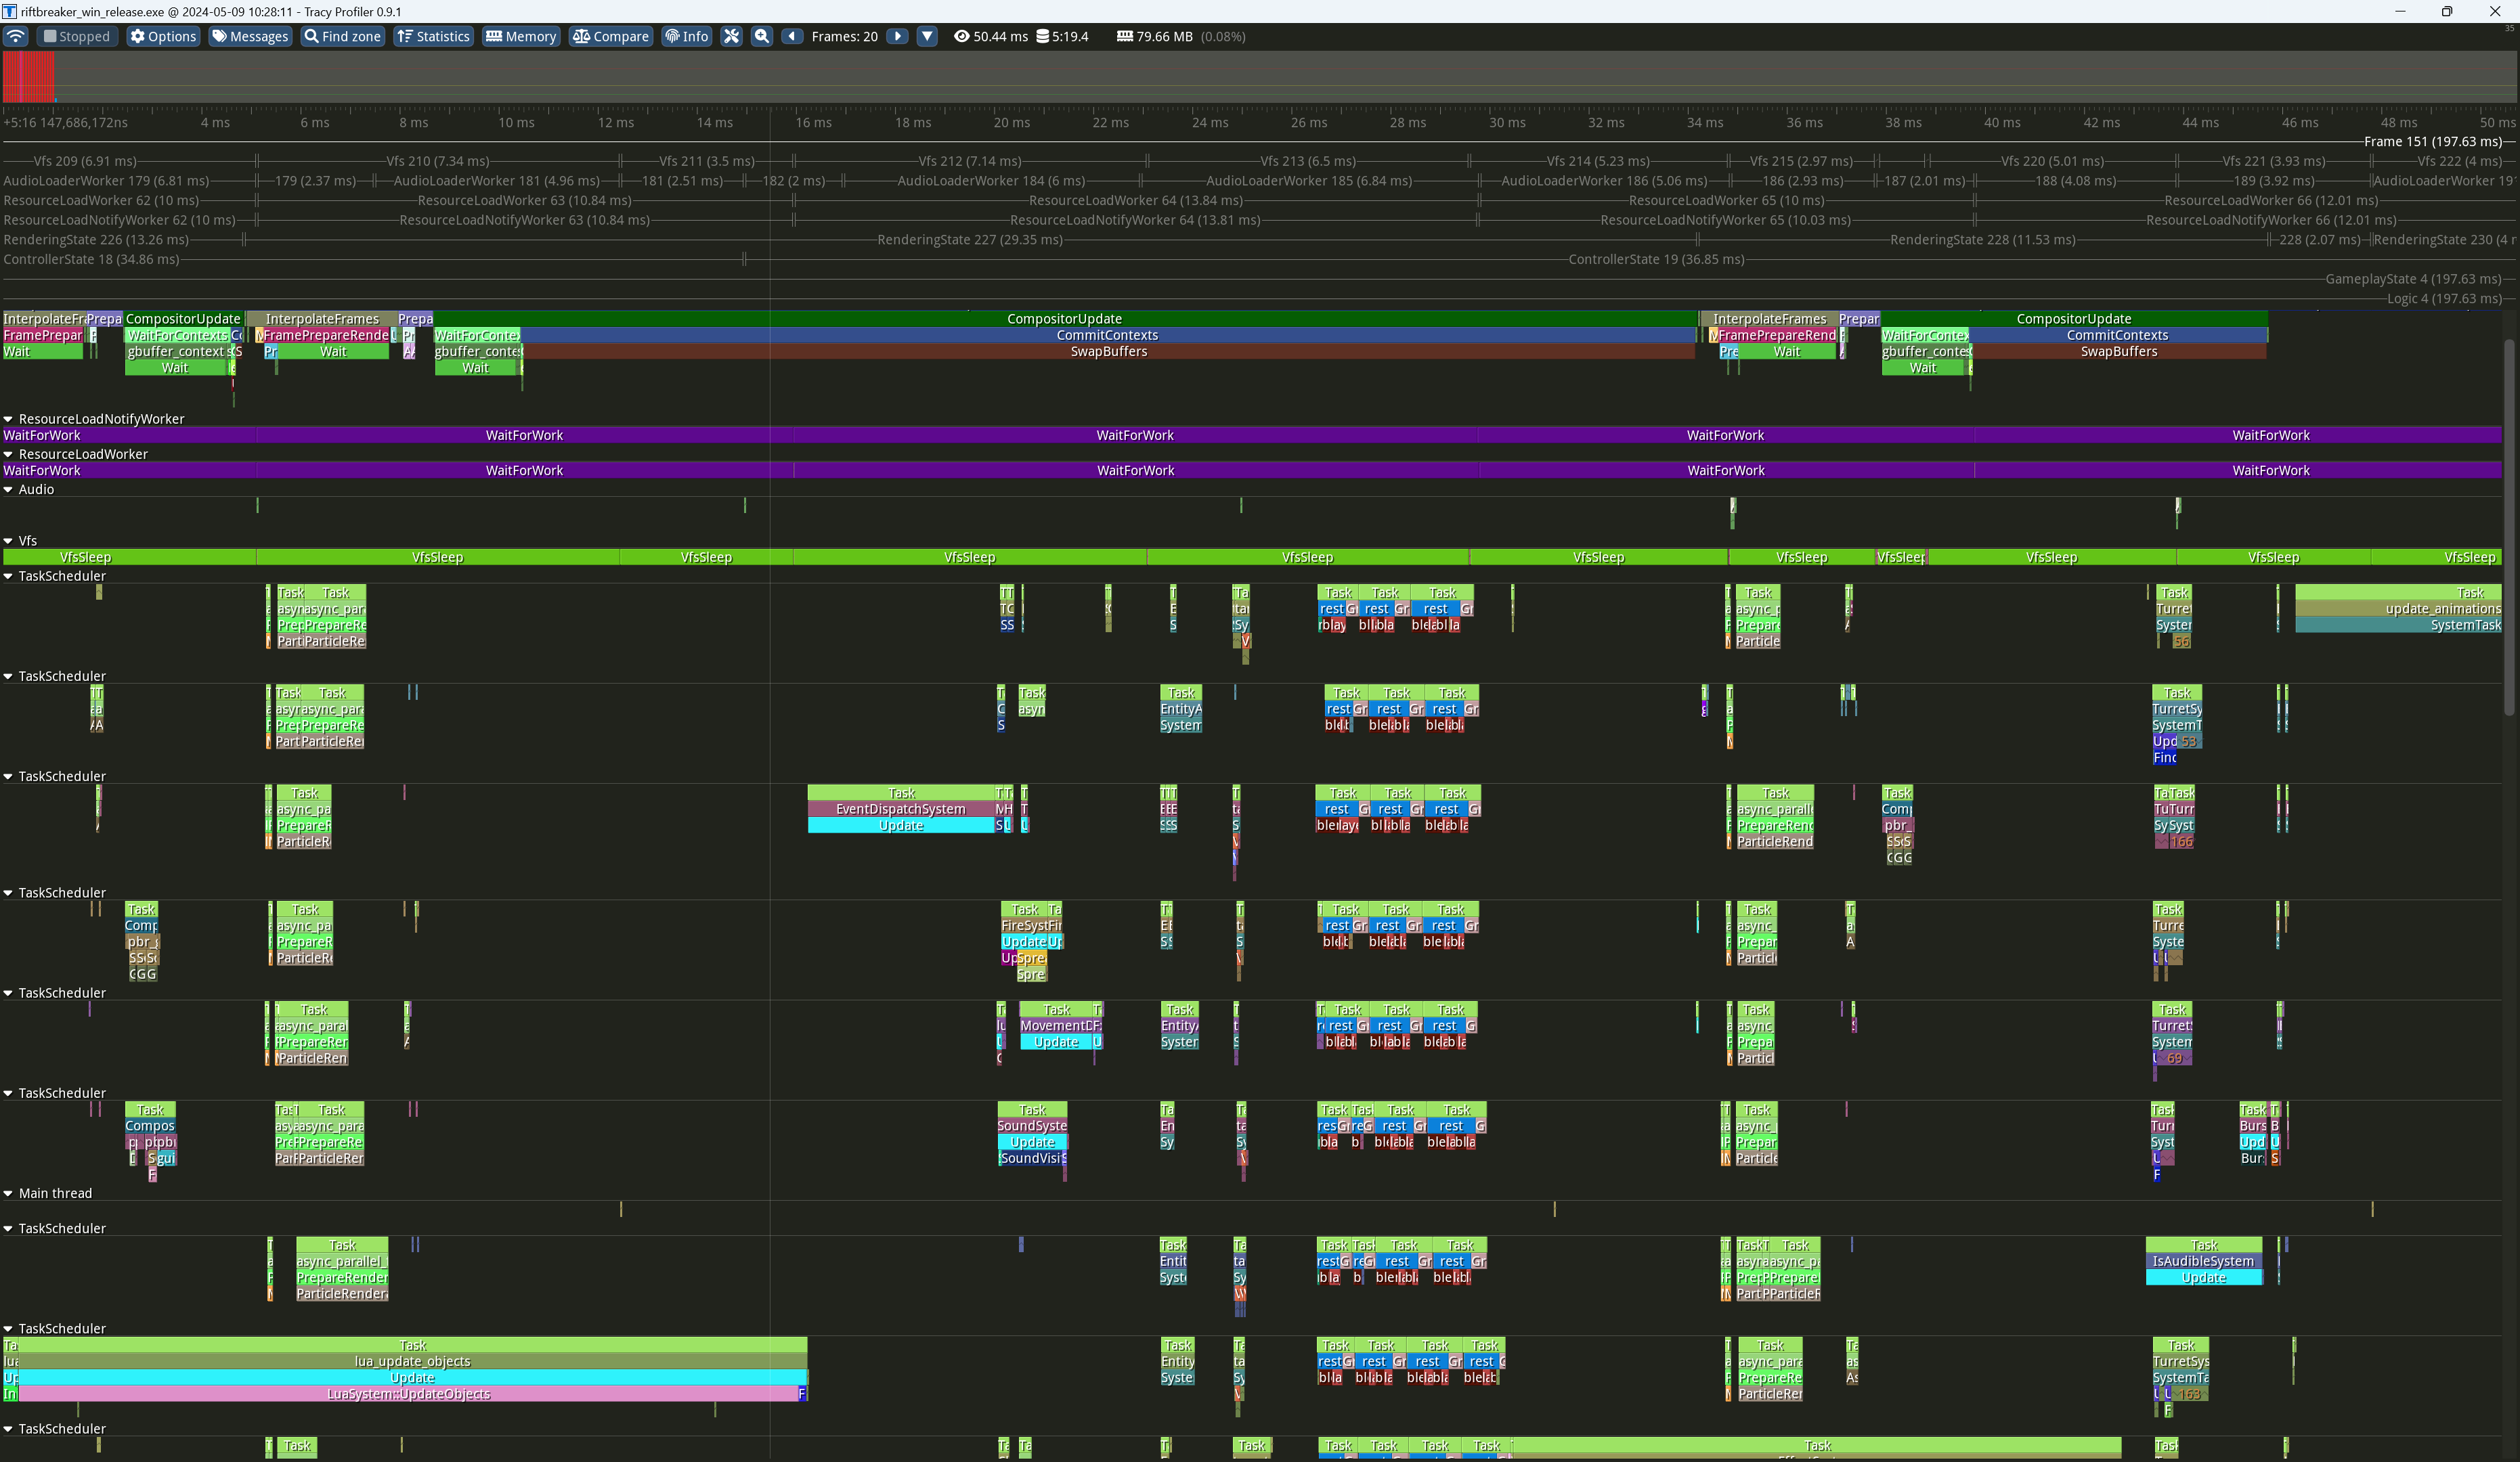
Task: Click the Stopped capture status button
Action: tap(76, 36)
